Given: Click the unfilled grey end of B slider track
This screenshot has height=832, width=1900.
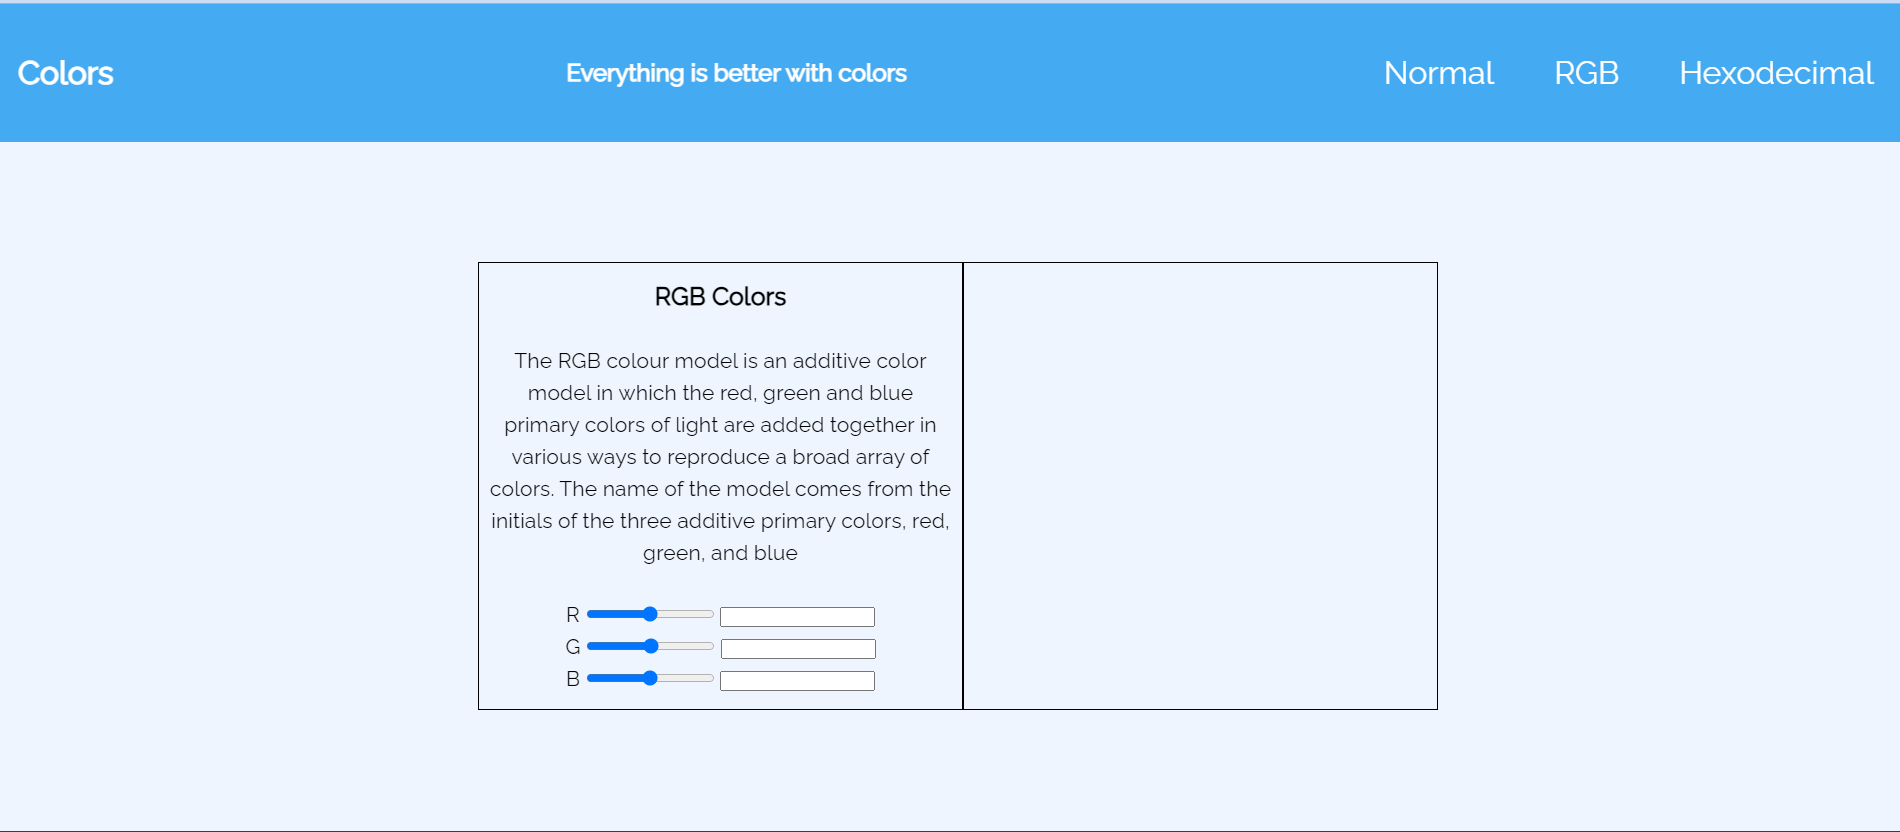Looking at the screenshot, I should pyautogui.click(x=690, y=678).
